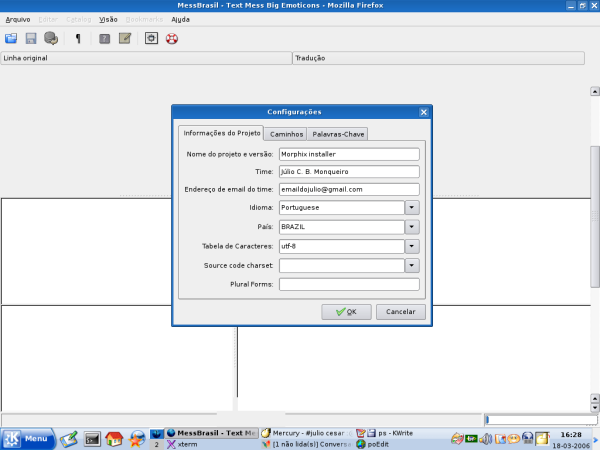Screen dimensions: 600x450
Task: Expand the Idioma dropdown arrow
Action: point(412,207)
